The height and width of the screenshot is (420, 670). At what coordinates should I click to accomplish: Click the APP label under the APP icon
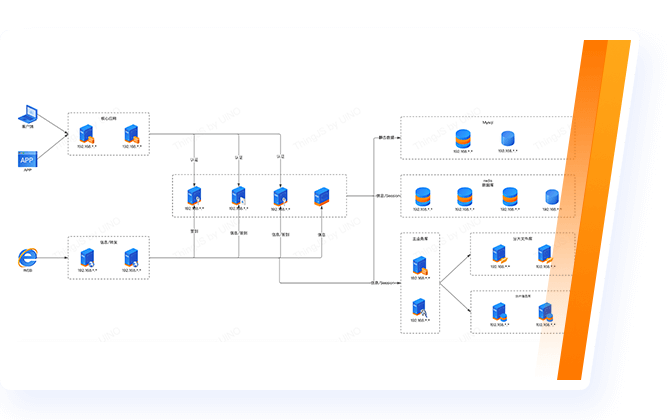point(28,170)
